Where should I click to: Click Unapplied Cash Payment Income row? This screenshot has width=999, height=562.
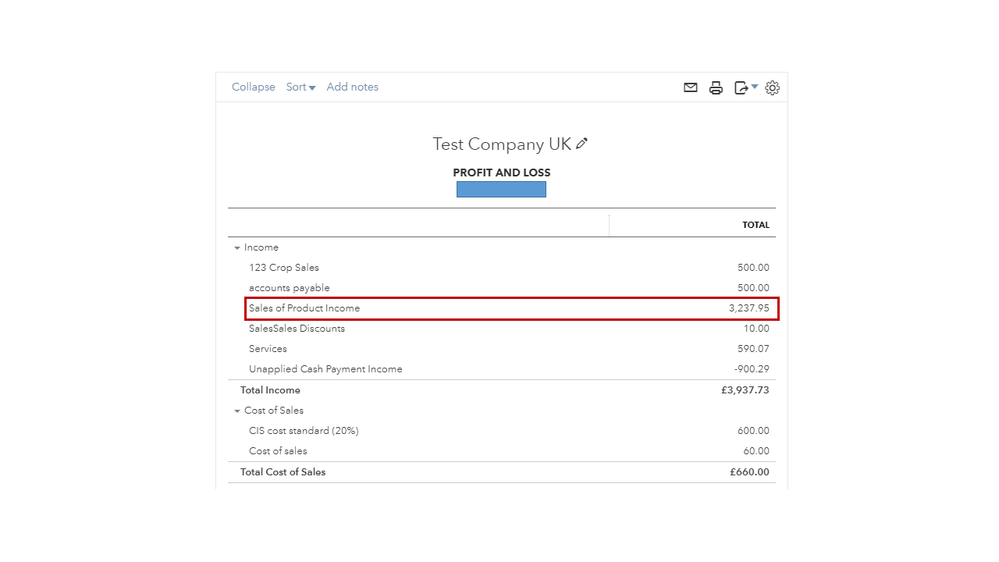tap(325, 369)
